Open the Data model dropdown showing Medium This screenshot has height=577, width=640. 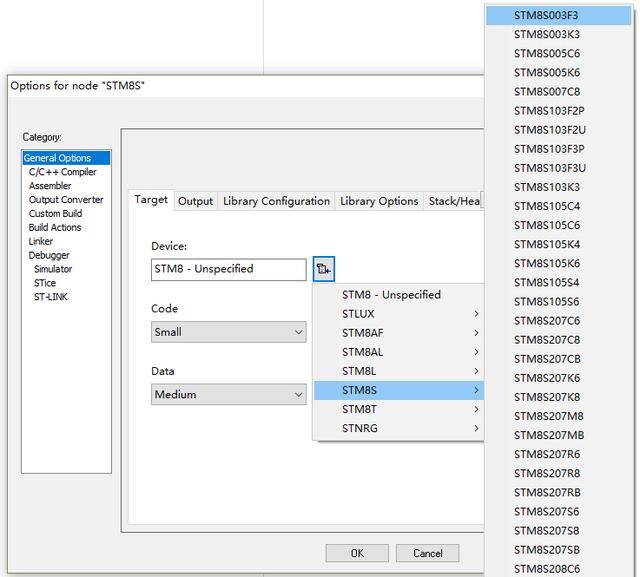tap(229, 394)
